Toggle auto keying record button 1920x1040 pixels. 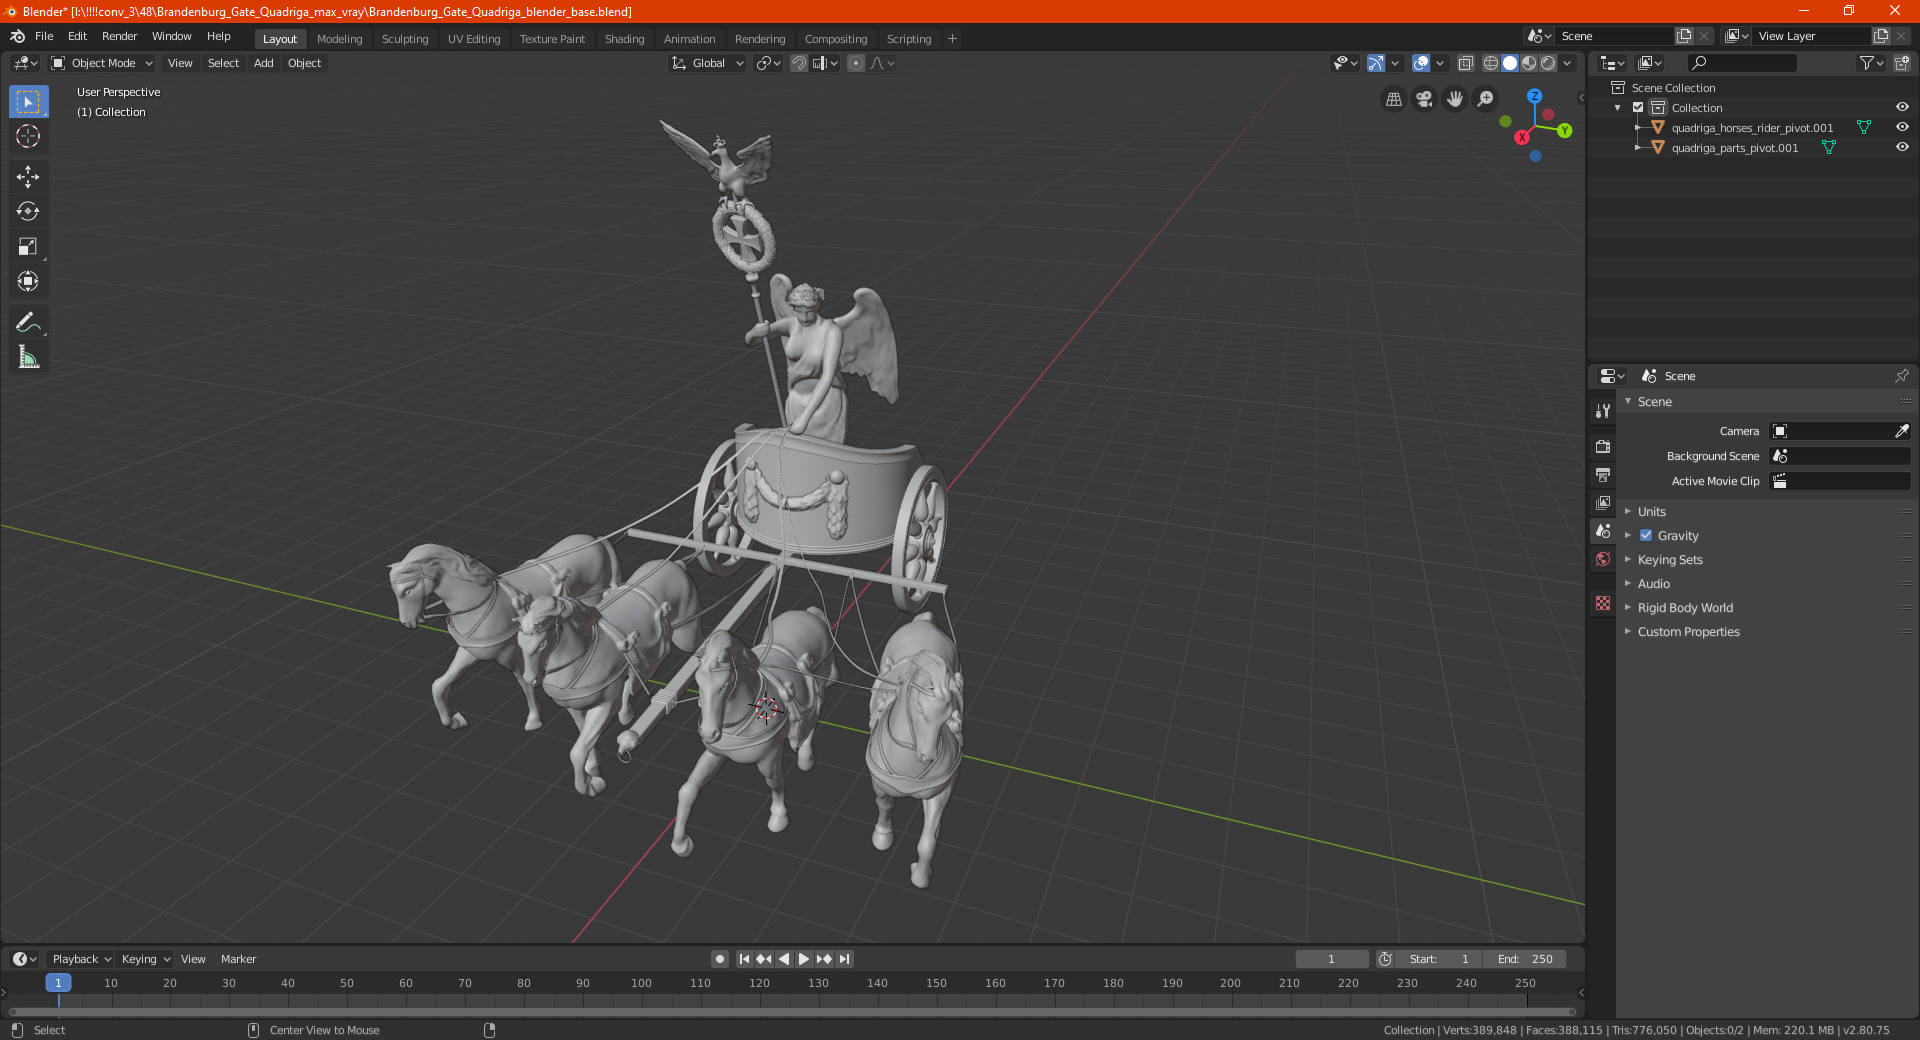[719, 959]
